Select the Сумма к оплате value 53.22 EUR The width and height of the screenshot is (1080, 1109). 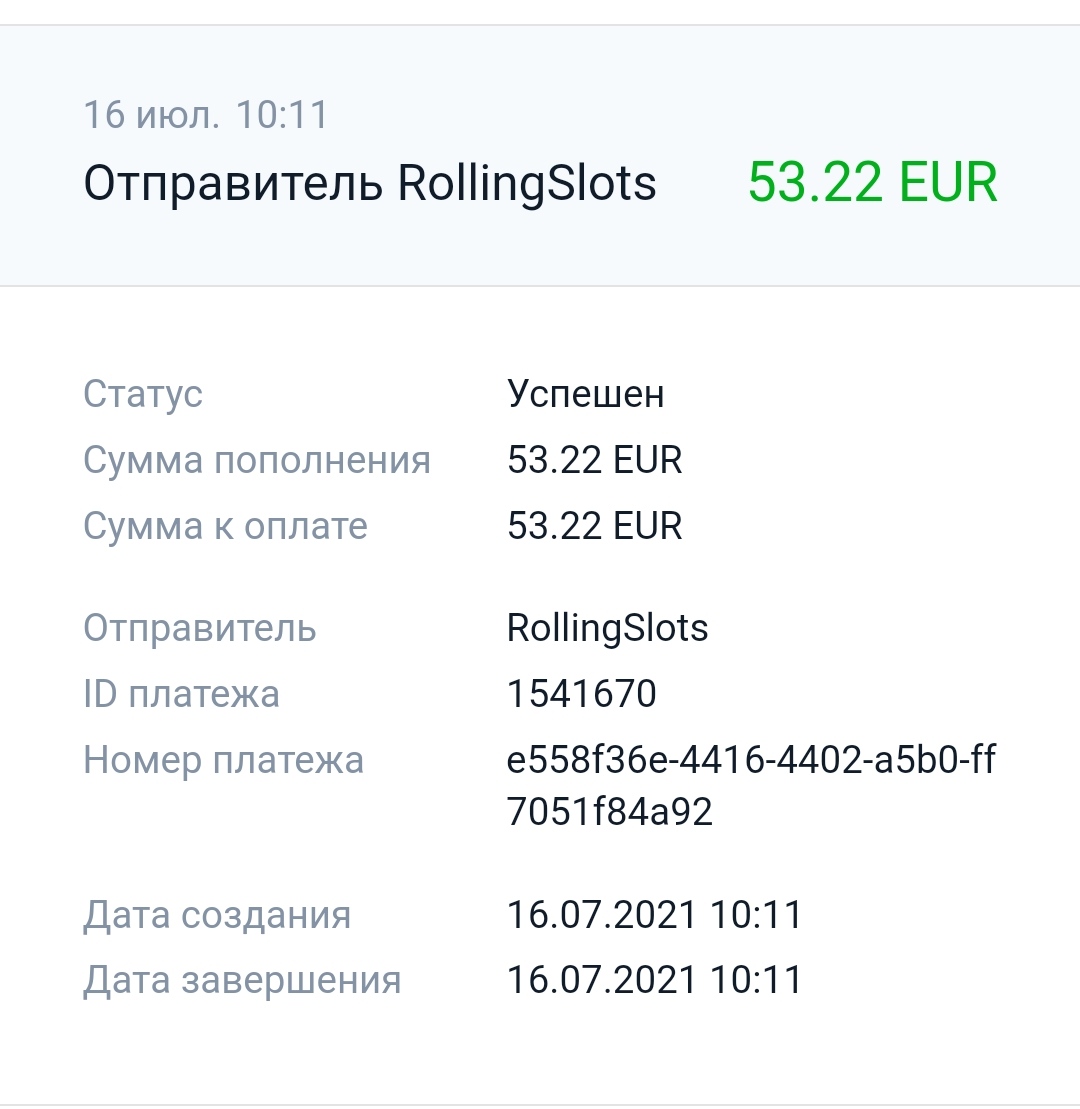click(594, 526)
